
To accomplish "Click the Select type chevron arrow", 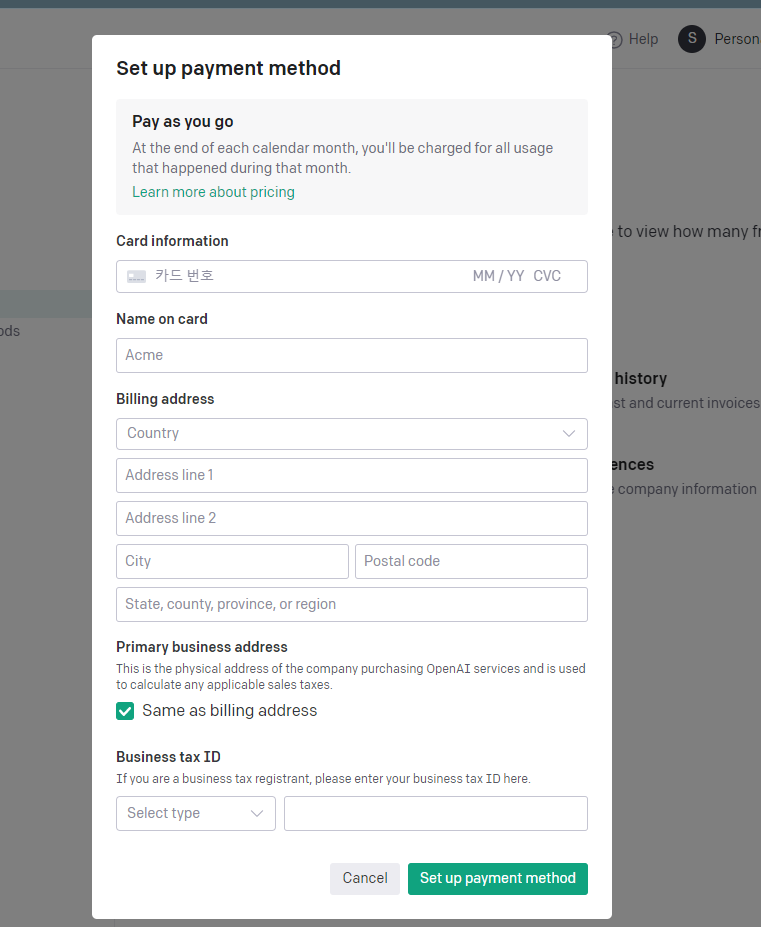I will coord(257,813).
